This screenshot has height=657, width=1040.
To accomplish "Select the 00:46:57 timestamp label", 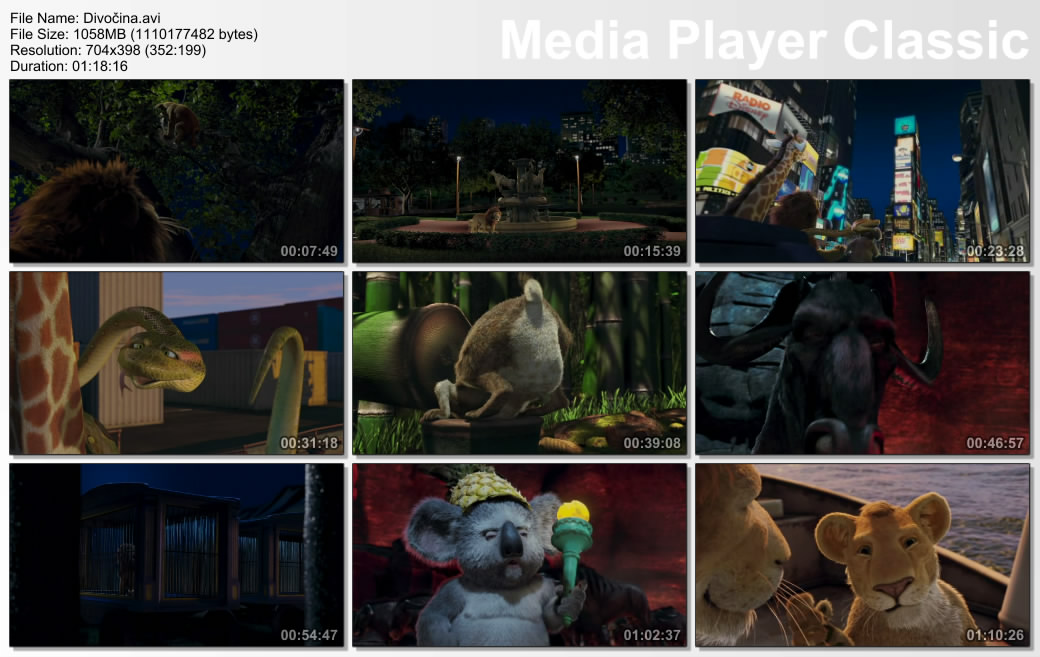I will click(995, 443).
